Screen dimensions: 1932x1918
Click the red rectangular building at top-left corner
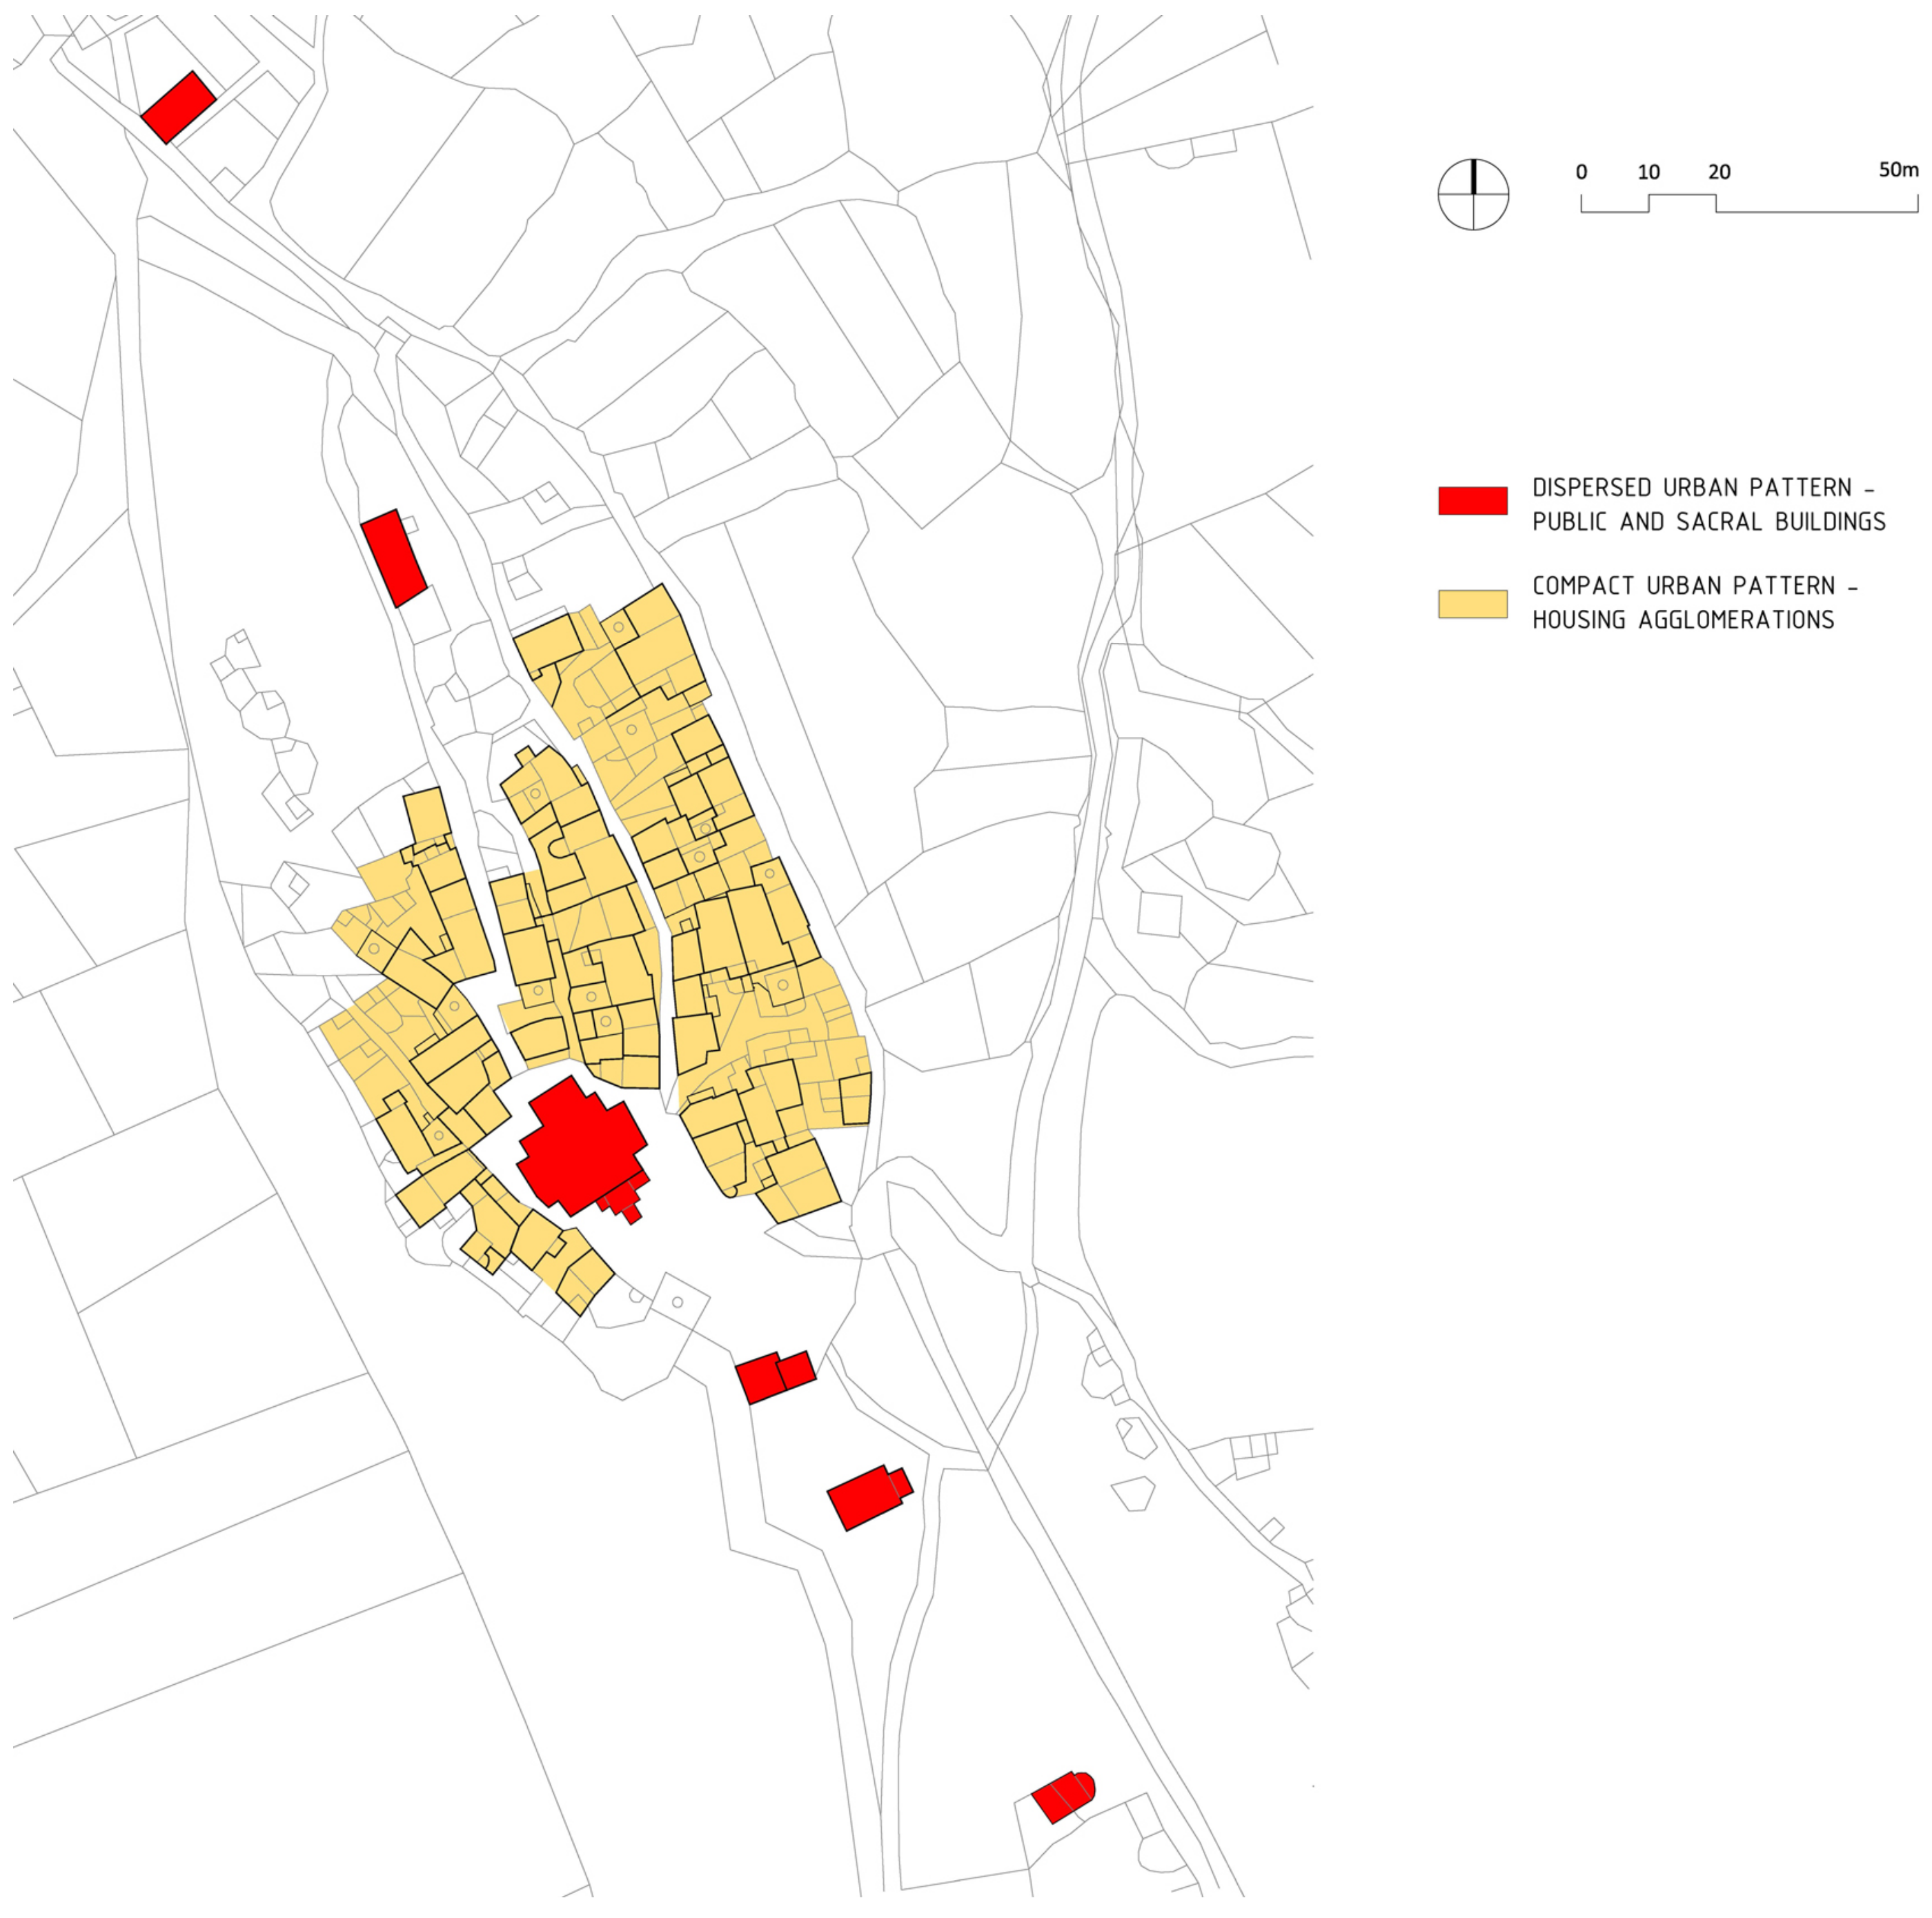(178, 107)
